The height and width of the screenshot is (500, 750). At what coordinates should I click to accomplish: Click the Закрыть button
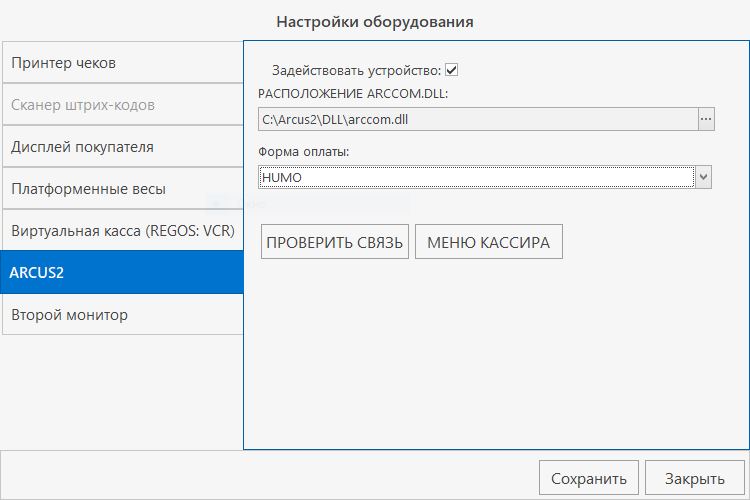[x=695, y=478]
